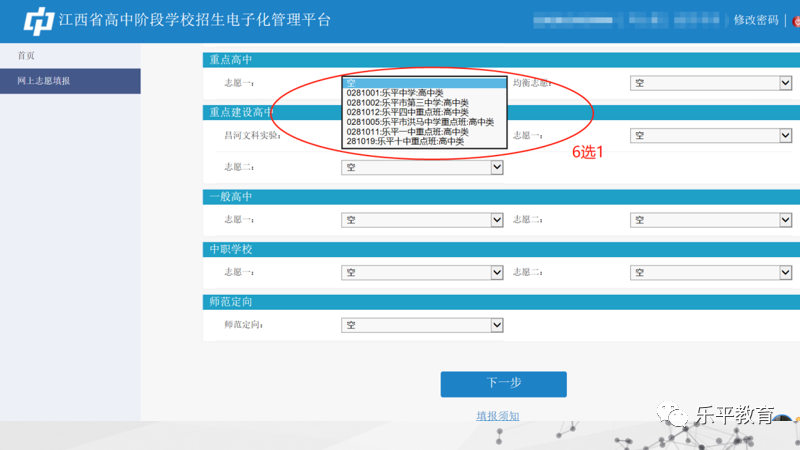Click the platform logo icon in header

coord(39,20)
